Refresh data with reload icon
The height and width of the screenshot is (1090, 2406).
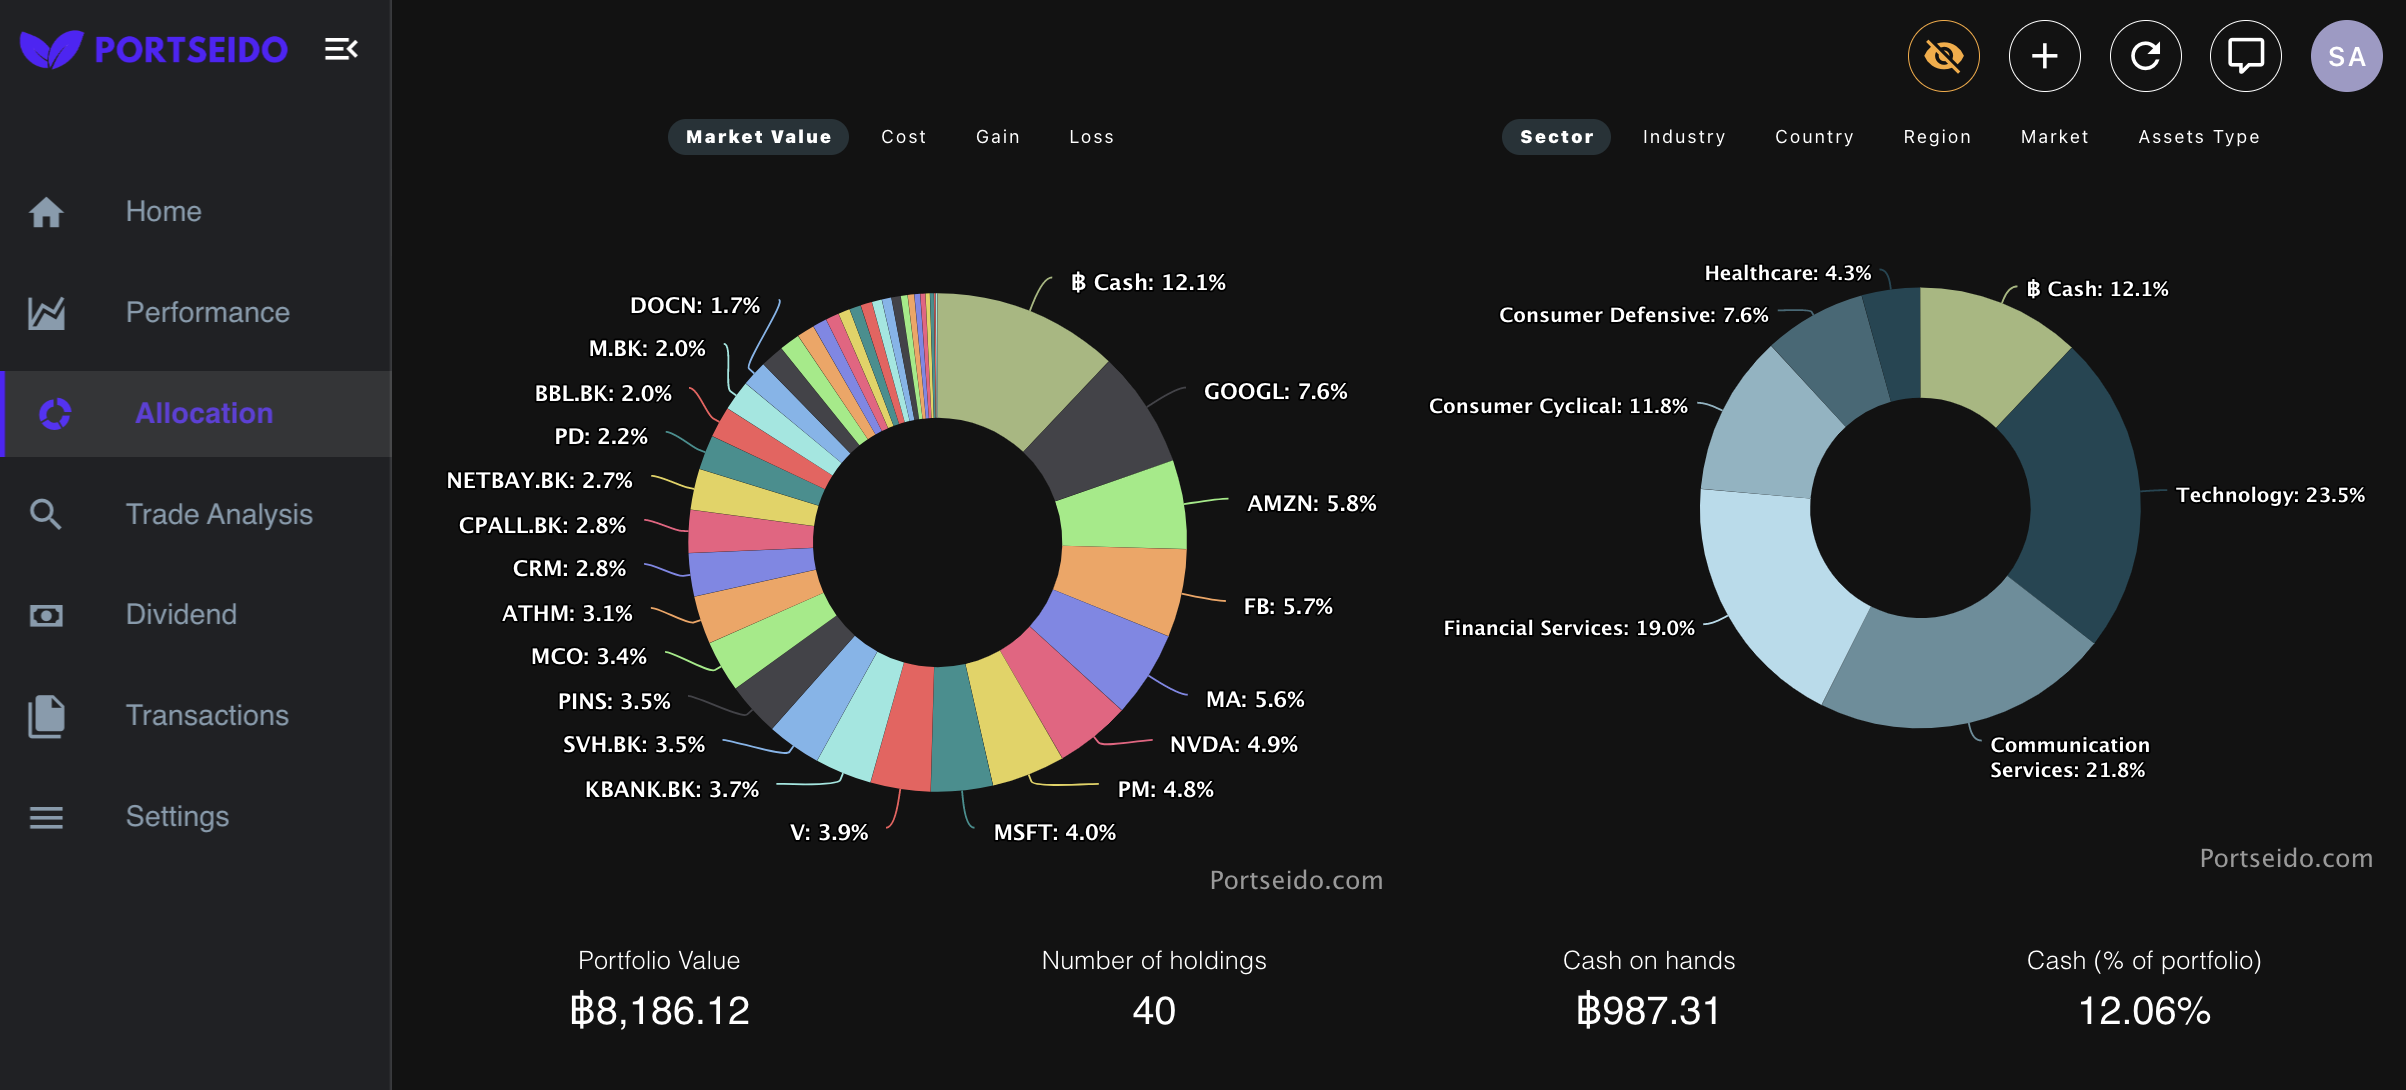2145,56
